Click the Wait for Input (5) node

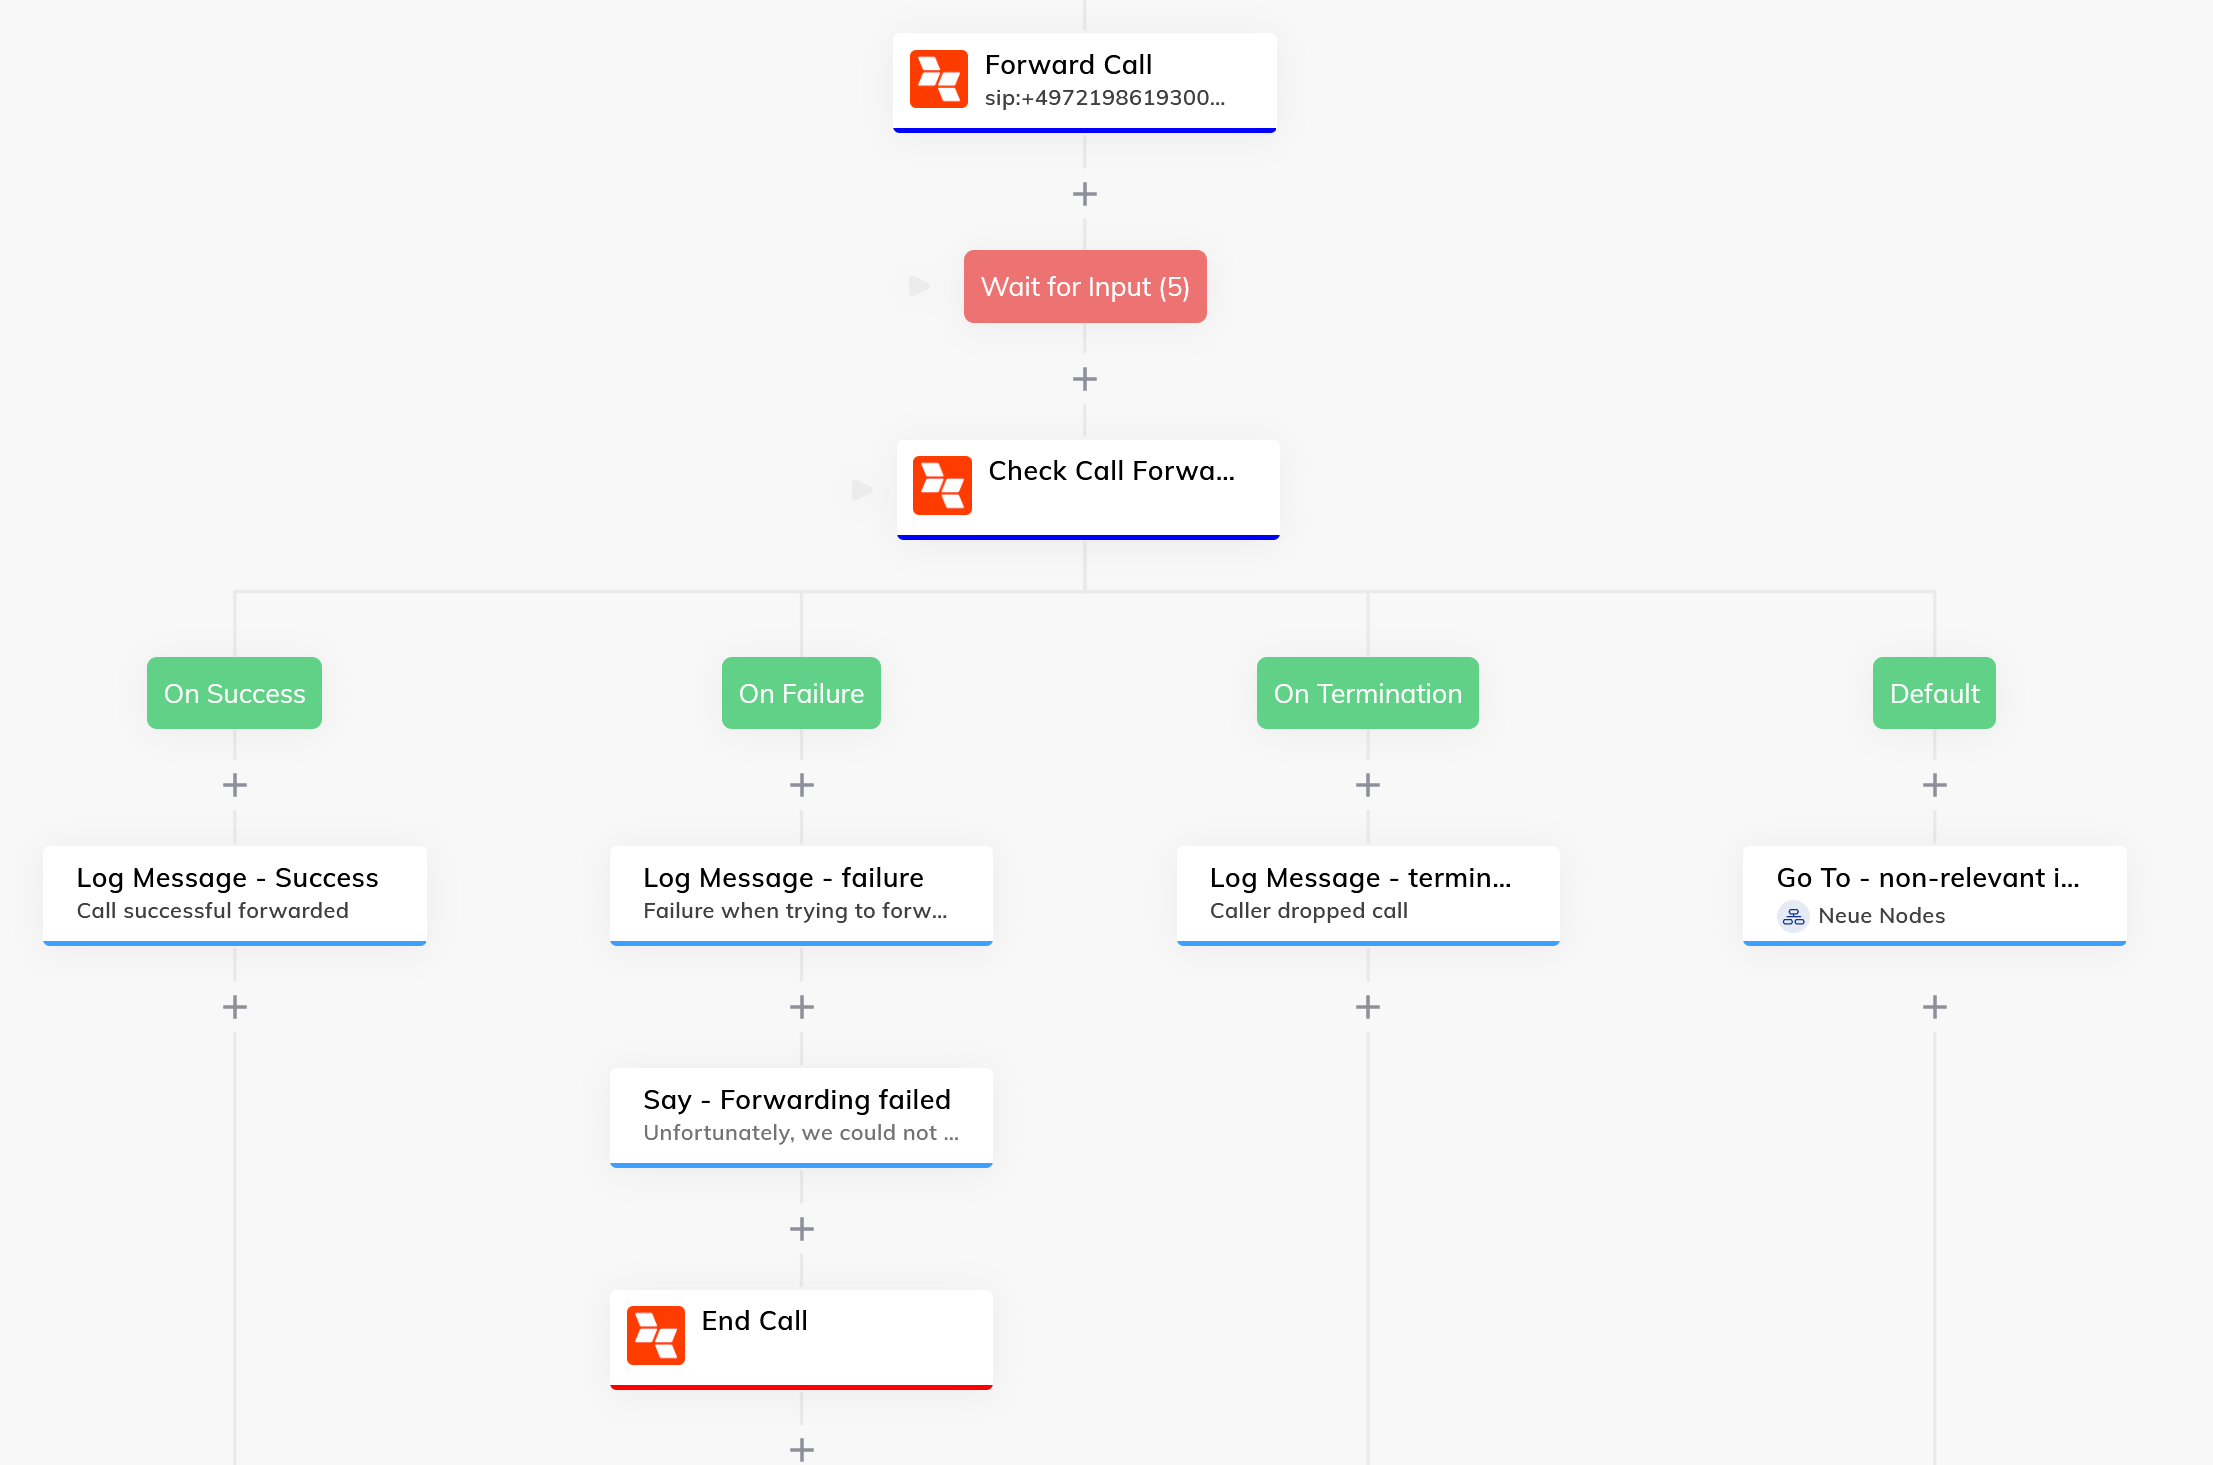(1084, 286)
